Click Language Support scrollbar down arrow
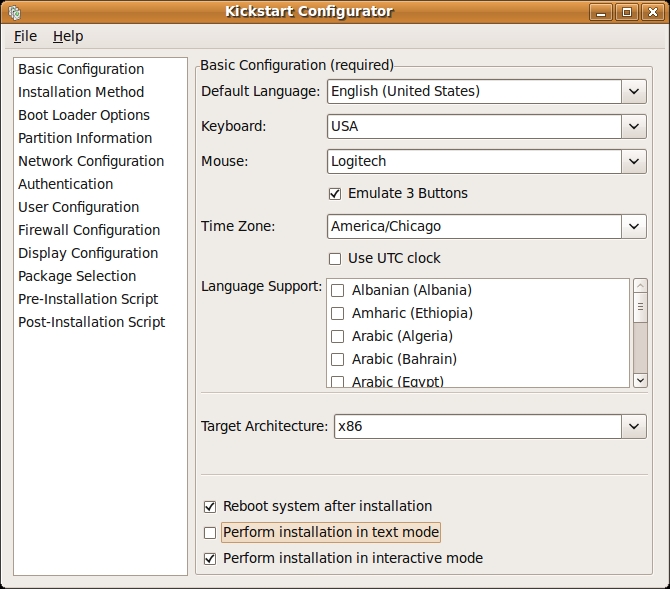The width and height of the screenshot is (670, 589). [640, 379]
